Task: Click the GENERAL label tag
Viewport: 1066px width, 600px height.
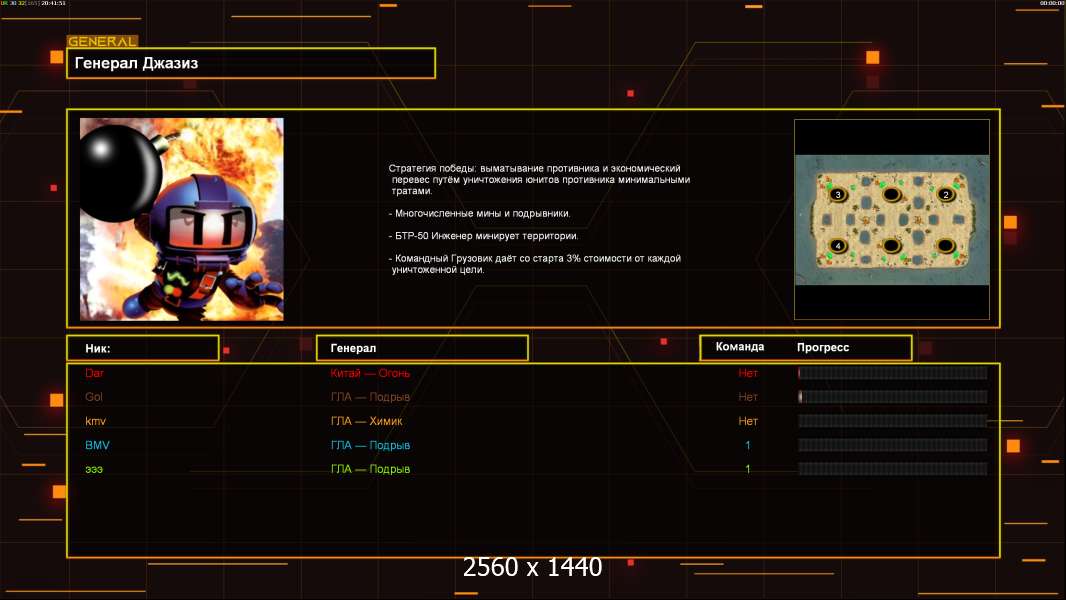Action: click(x=103, y=41)
